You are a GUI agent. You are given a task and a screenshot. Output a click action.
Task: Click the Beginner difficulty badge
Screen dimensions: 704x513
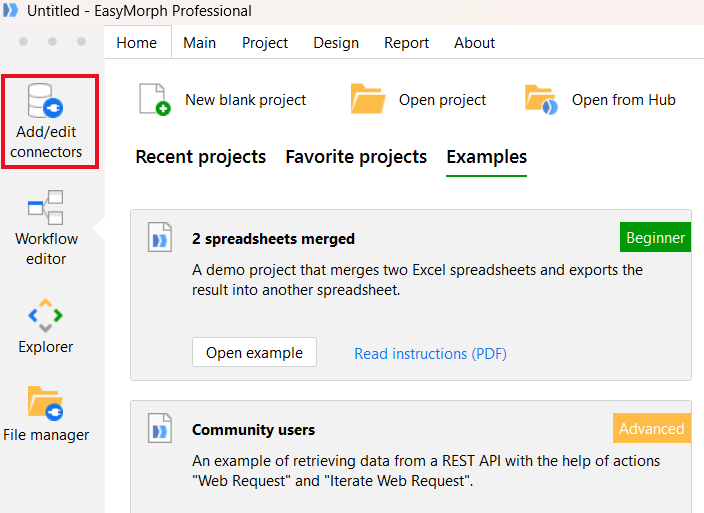(x=655, y=237)
